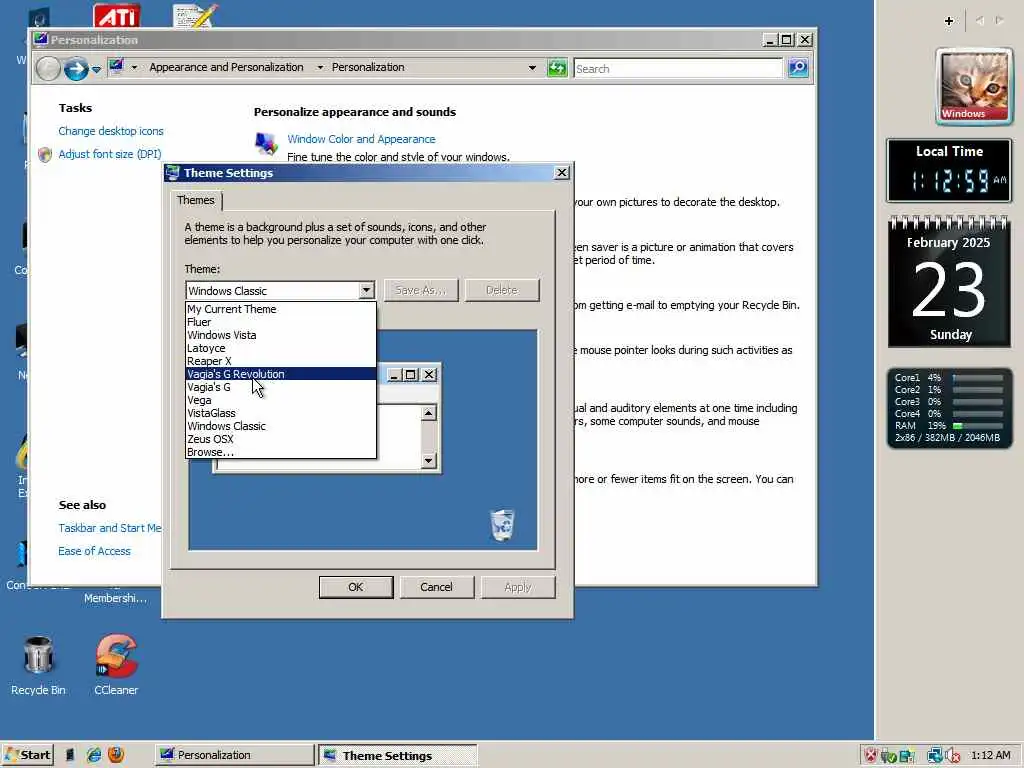
Task: Select the Vega theme
Action: coord(281,400)
